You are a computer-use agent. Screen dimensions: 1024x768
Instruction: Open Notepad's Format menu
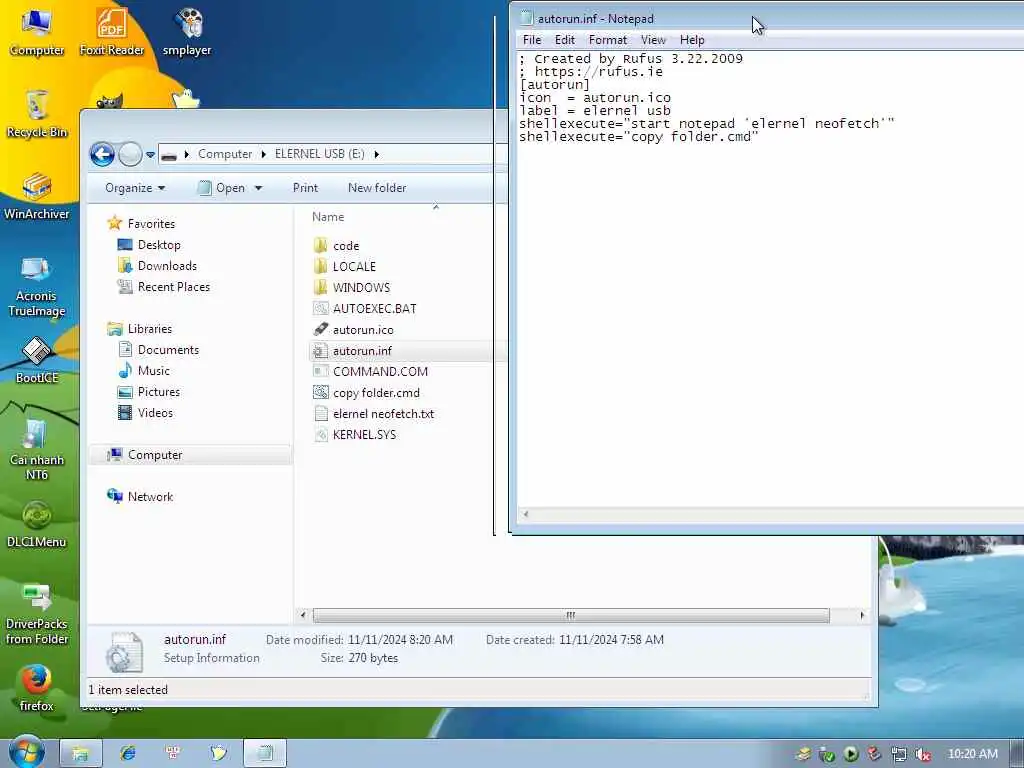click(607, 40)
